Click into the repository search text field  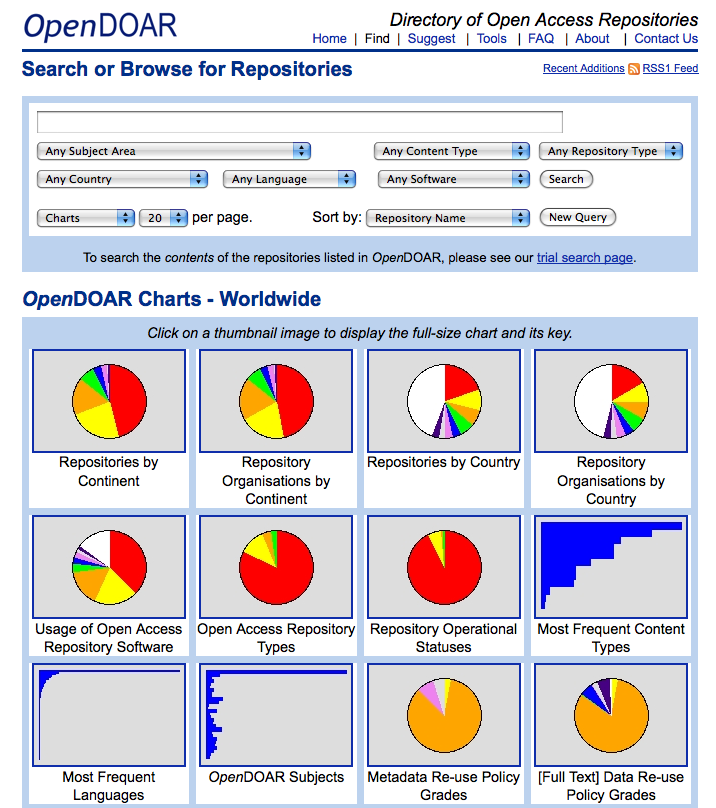pyautogui.click(x=299, y=122)
